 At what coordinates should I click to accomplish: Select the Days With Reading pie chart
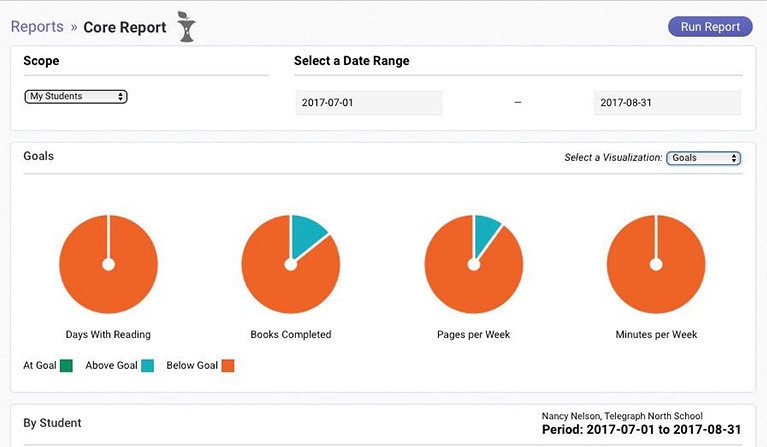pos(108,265)
